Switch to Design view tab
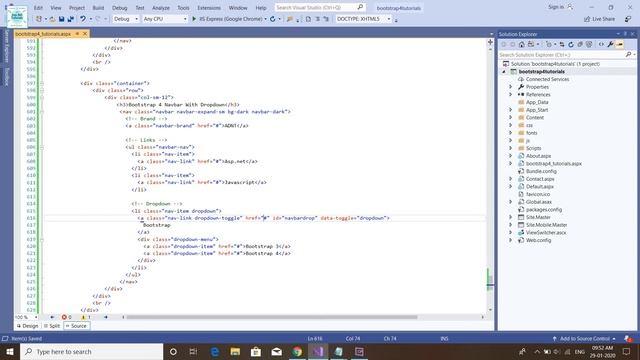640x360 pixels. coord(28,326)
